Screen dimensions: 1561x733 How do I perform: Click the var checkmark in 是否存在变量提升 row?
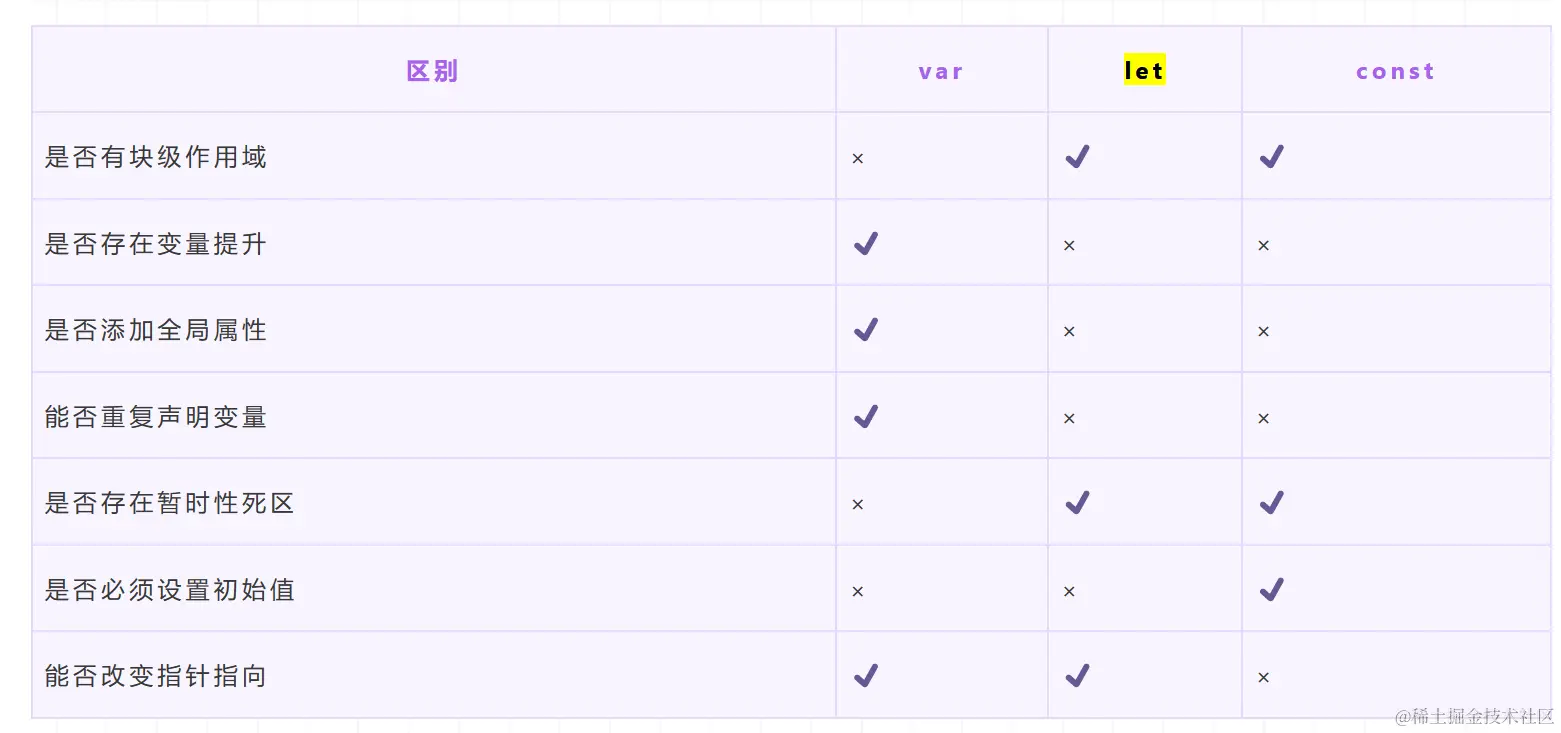point(865,244)
